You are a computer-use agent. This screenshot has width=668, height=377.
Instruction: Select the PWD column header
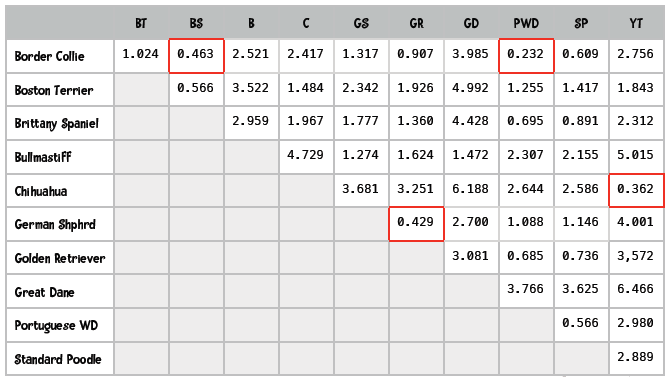click(526, 23)
